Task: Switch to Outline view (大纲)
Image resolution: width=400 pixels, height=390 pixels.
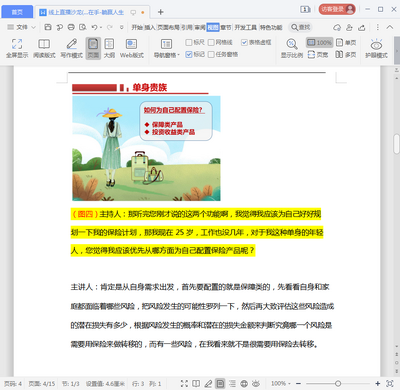Action: pos(109,48)
